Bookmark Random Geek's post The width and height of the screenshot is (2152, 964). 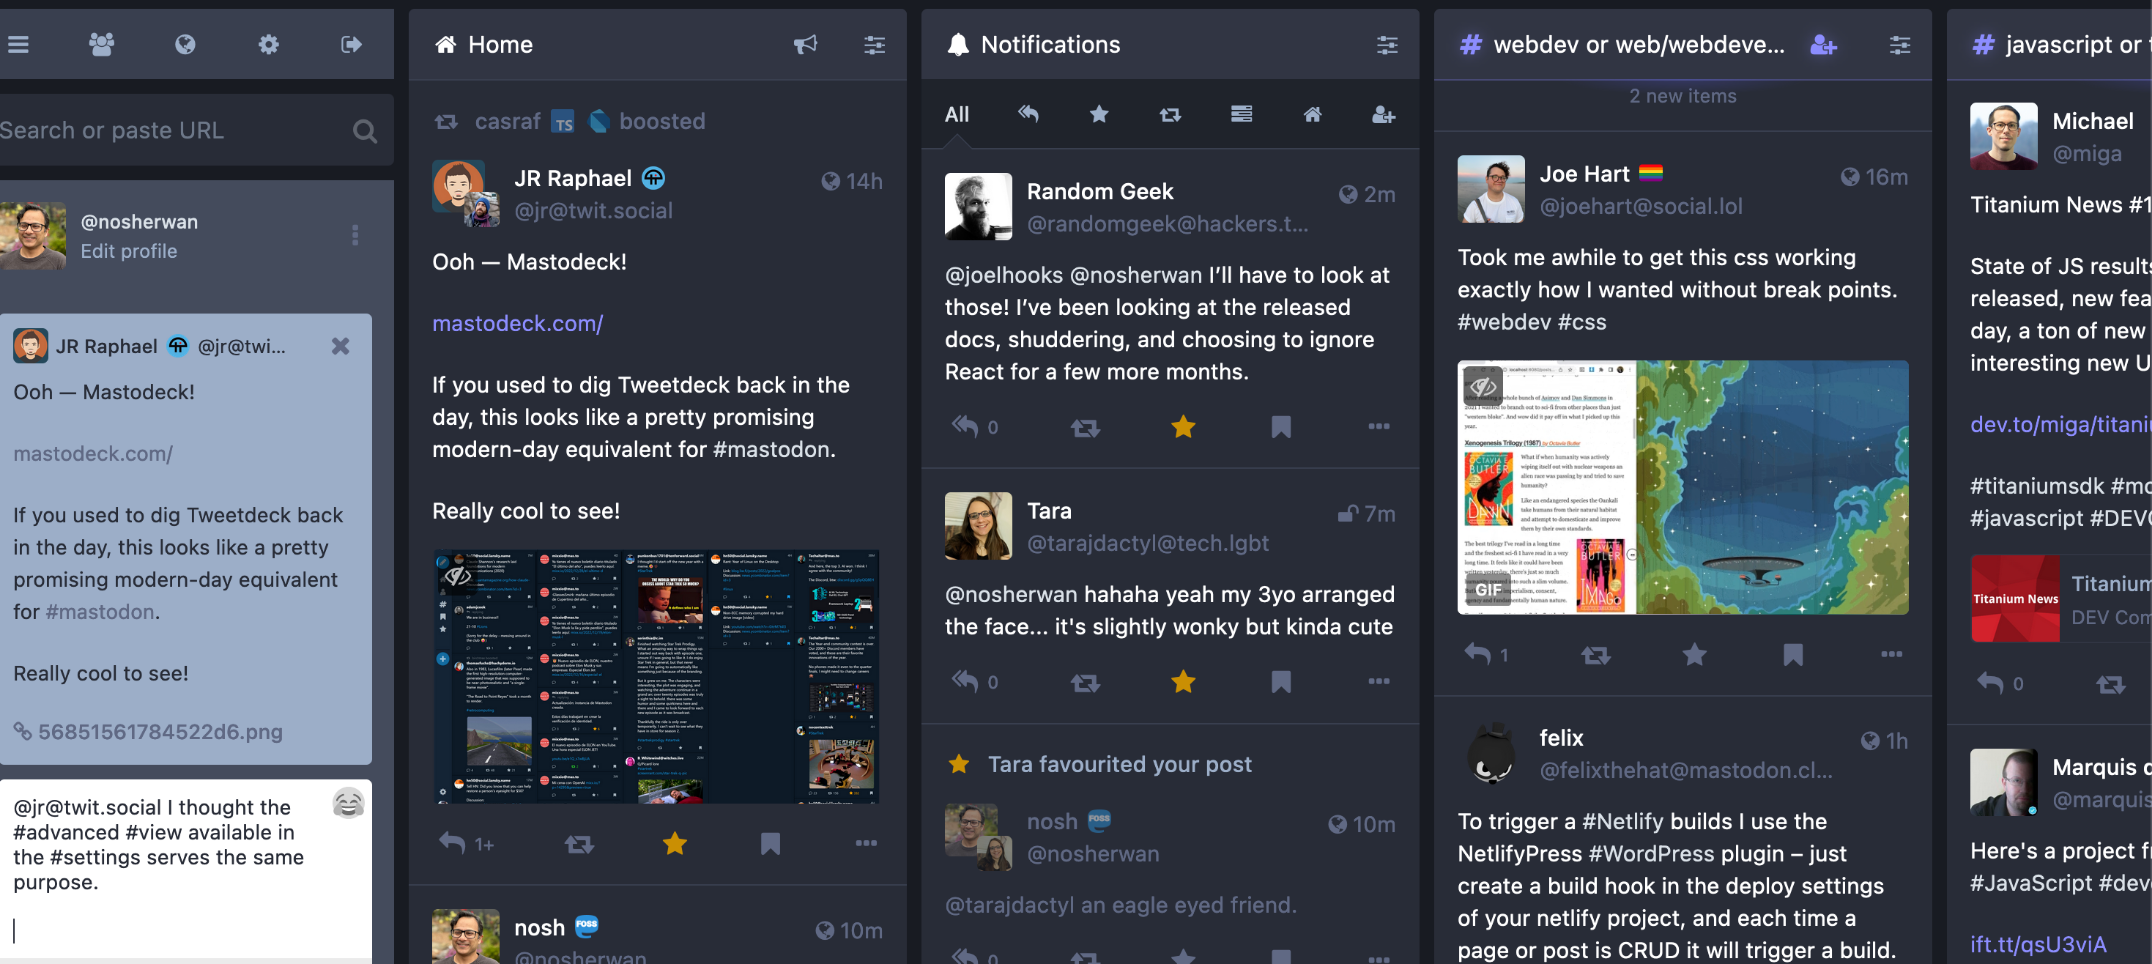click(1281, 427)
